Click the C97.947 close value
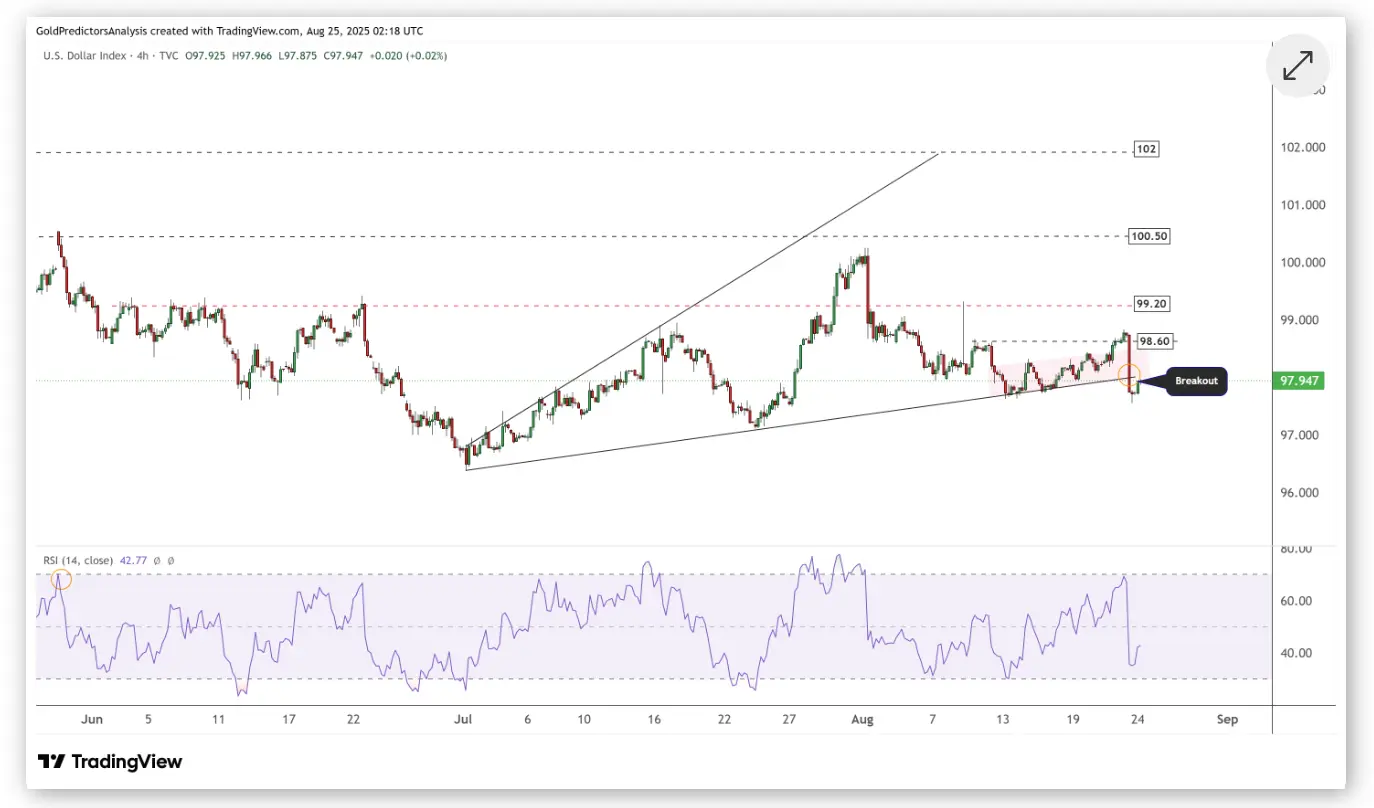The width and height of the screenshot is (1374, 808). (343, 56)
